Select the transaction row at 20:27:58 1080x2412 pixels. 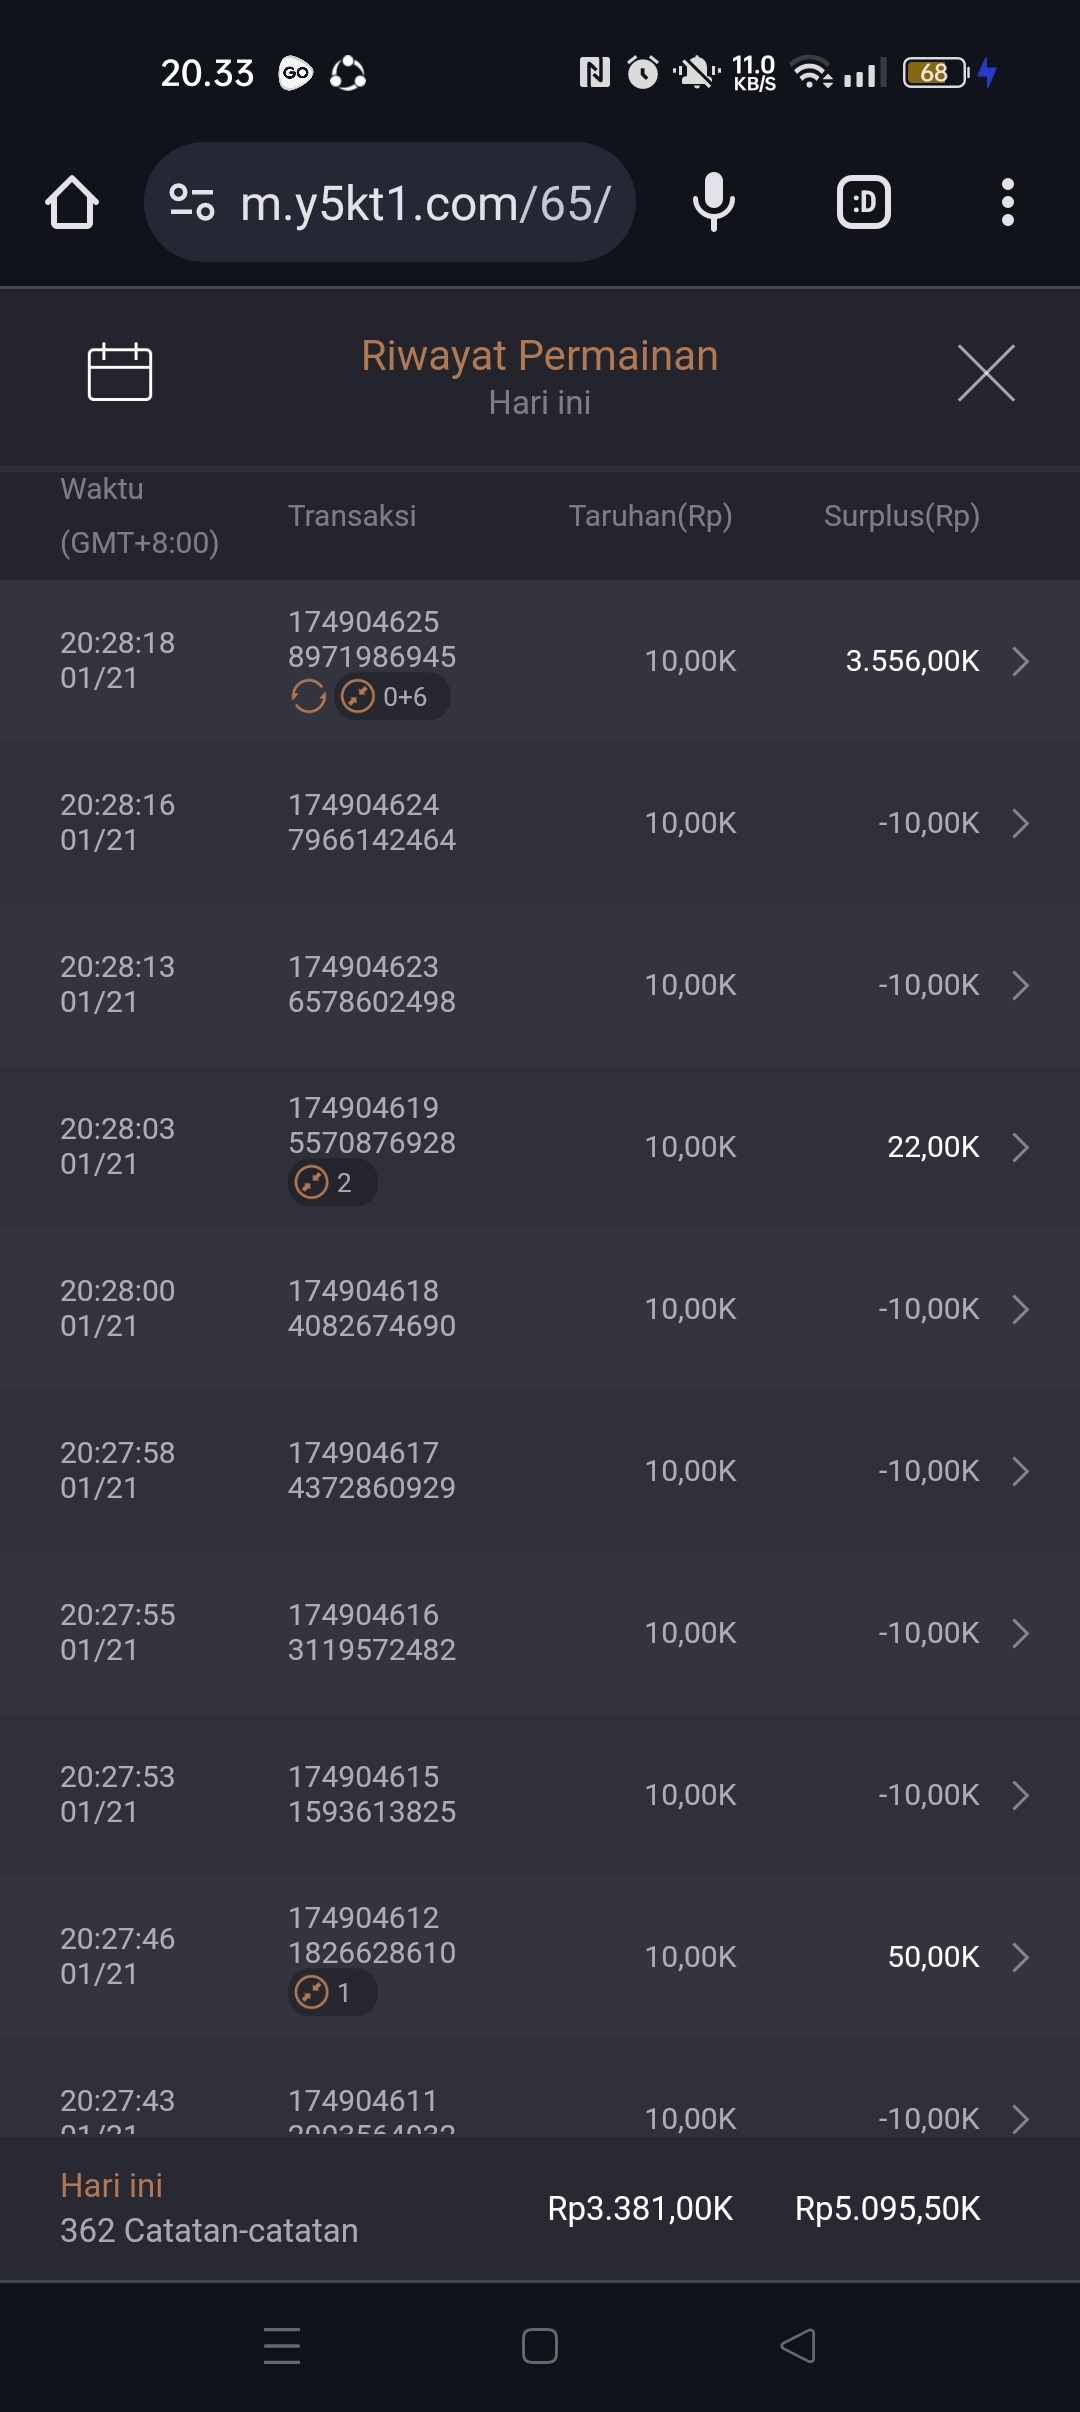pyautogui.click(x=540, y=1471)
